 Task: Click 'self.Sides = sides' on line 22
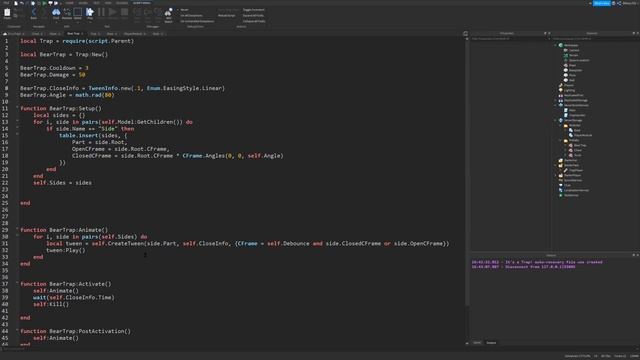click(x=62, y=183)
